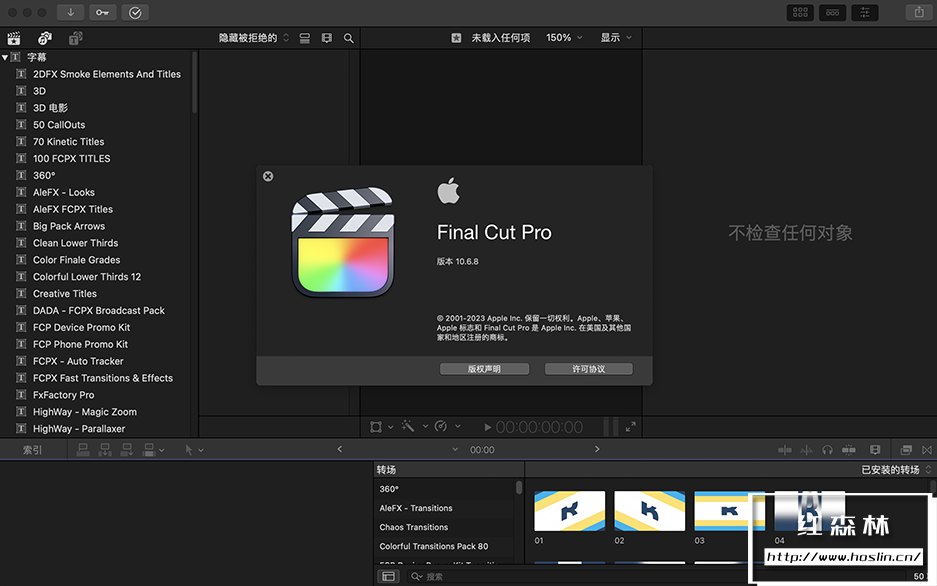This screenshot has width=937, height=586.
Task: Select 70 Kinetic Titles in the sidebar
Action: point(68,142)
